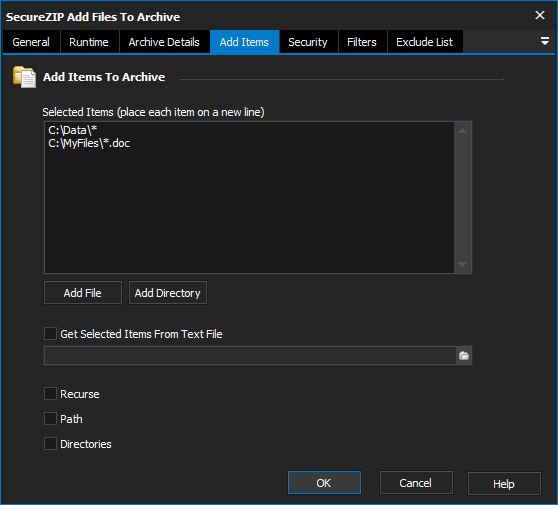Switch to the Runtime tab
Screen dimensions: 558x505
point(89,42)
